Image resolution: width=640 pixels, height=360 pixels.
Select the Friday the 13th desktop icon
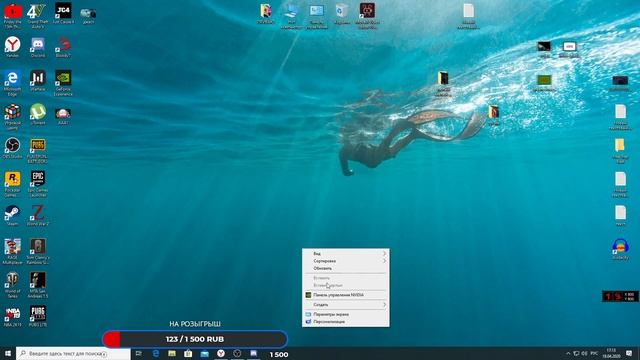[13, 15]
